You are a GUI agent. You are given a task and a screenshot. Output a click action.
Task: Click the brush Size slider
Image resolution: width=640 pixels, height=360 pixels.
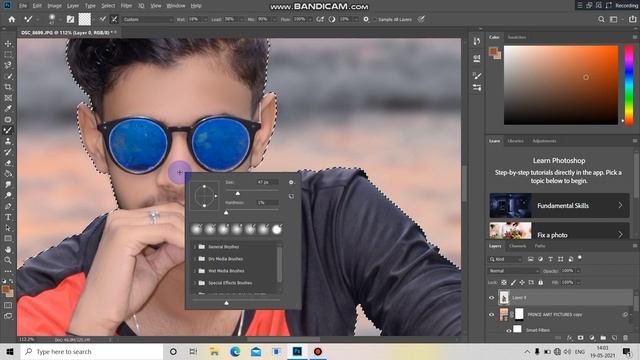tap(252, 191)
